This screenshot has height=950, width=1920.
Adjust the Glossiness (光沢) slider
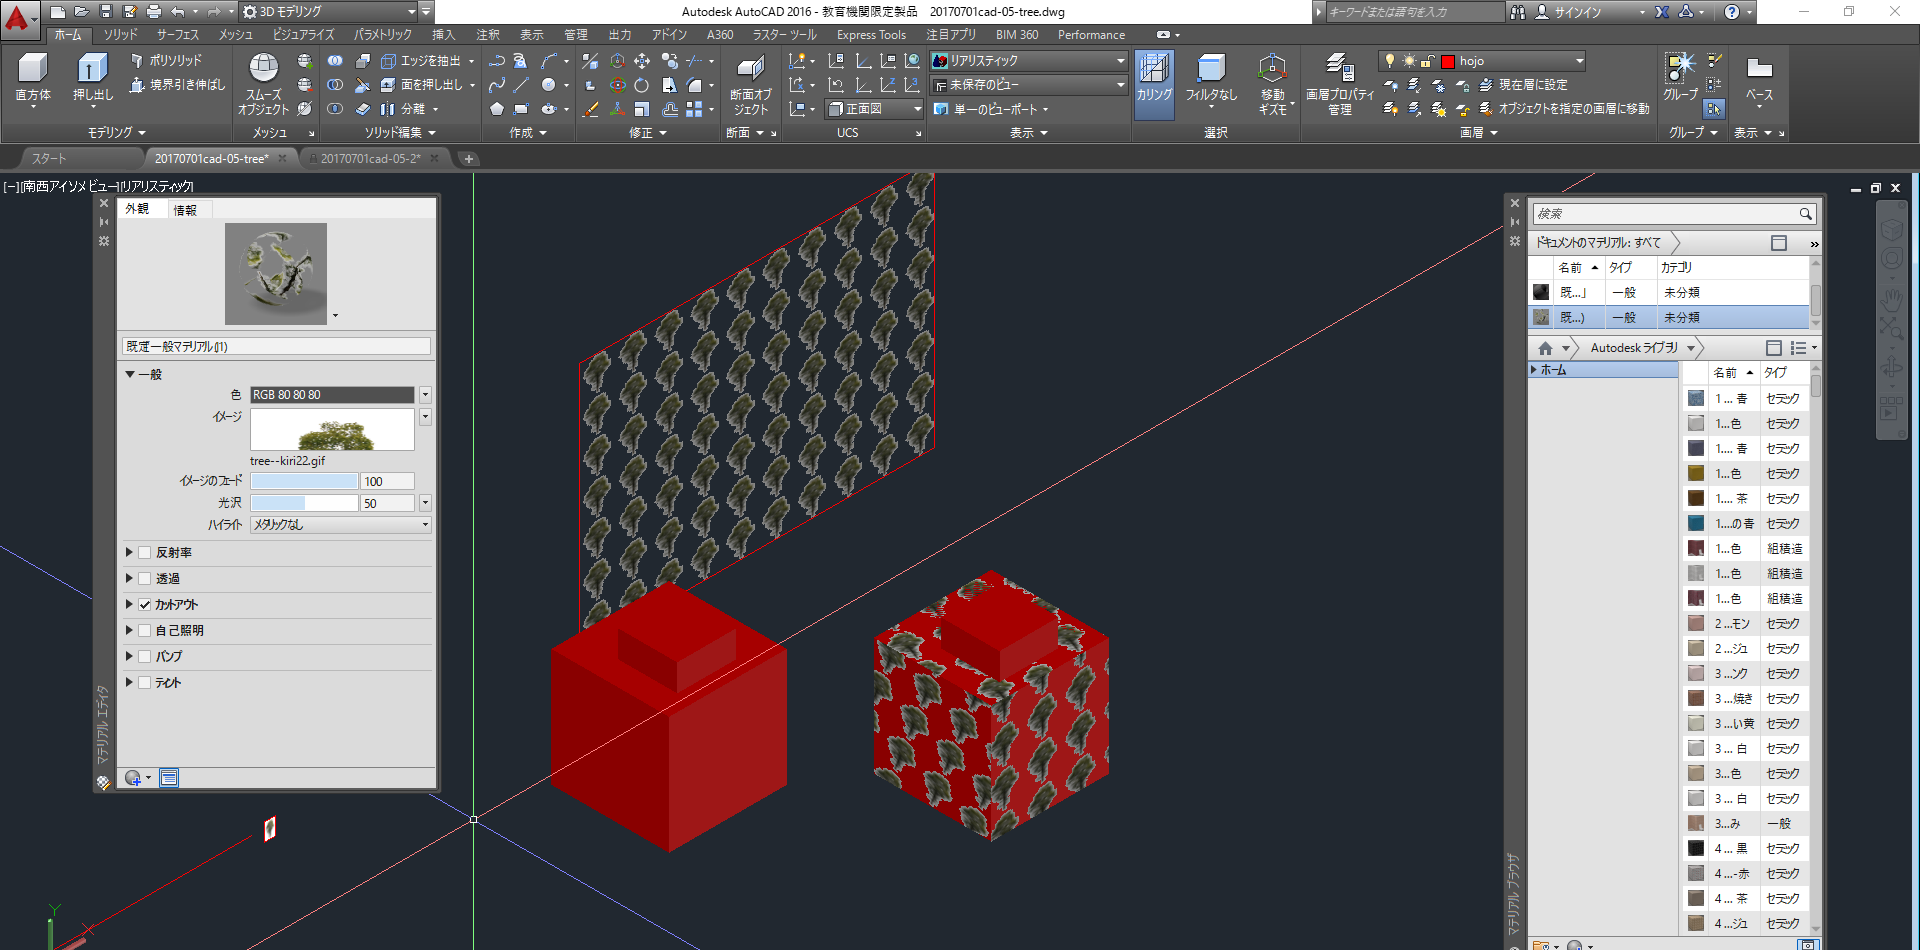[x=304, y=503]
